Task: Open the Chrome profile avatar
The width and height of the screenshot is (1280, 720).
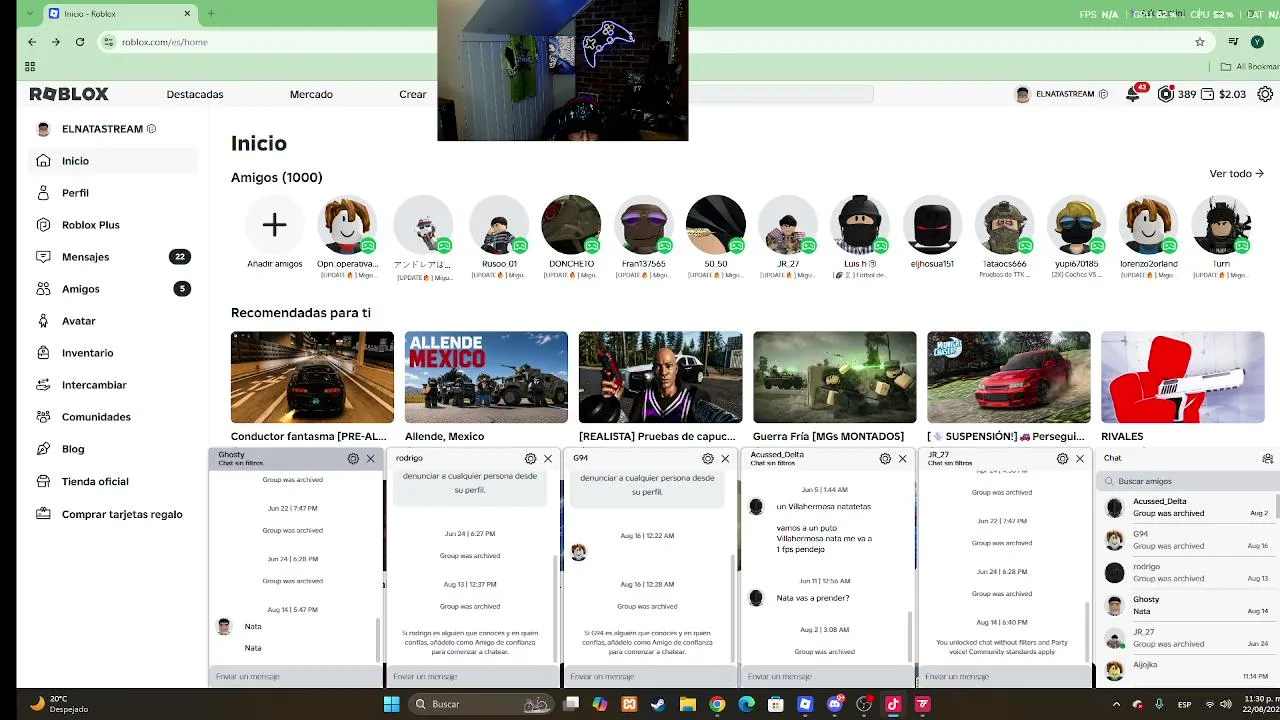Action: pos(1258,42)
